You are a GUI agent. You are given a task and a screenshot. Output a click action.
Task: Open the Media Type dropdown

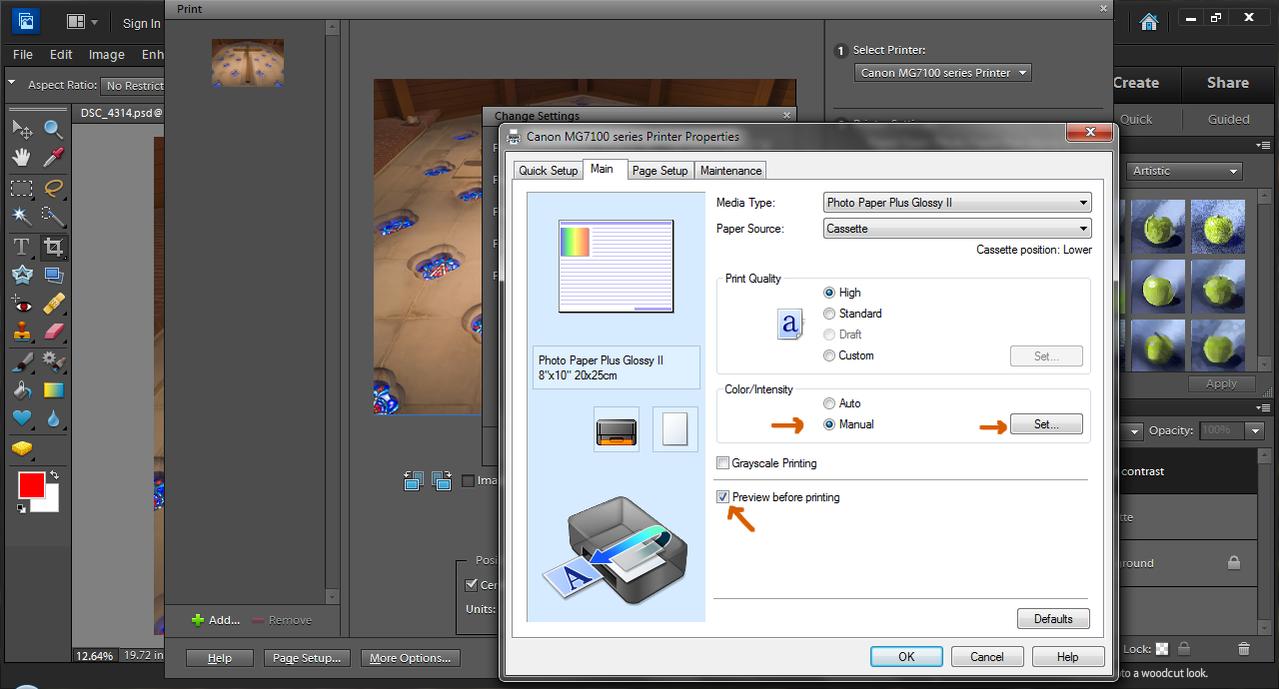point(956,203)
